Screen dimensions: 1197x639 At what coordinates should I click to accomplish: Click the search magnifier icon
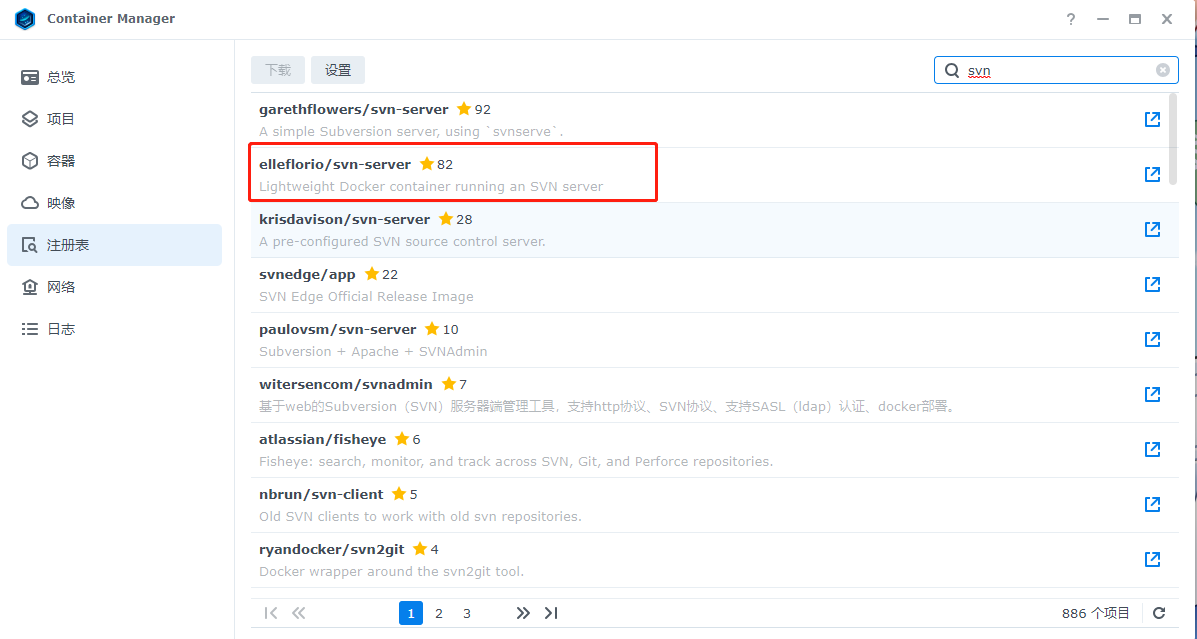coord(952,70)
